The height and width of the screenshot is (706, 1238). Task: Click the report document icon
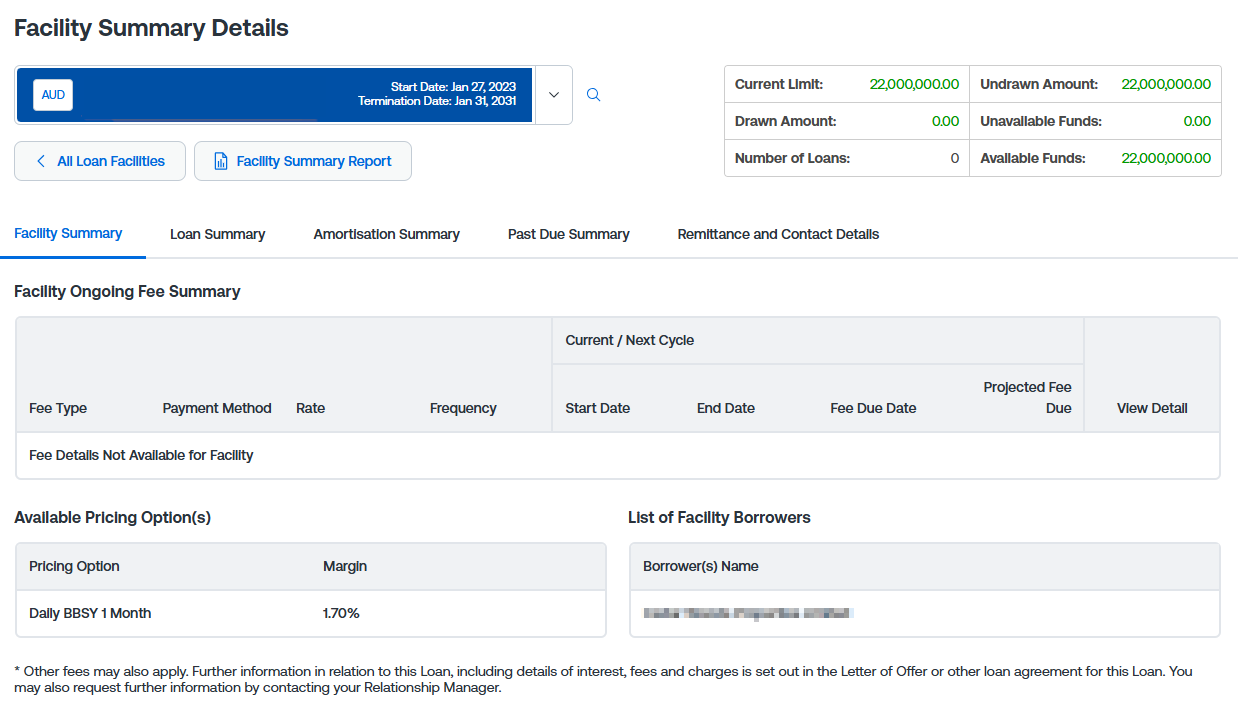(x=221, y=161)
